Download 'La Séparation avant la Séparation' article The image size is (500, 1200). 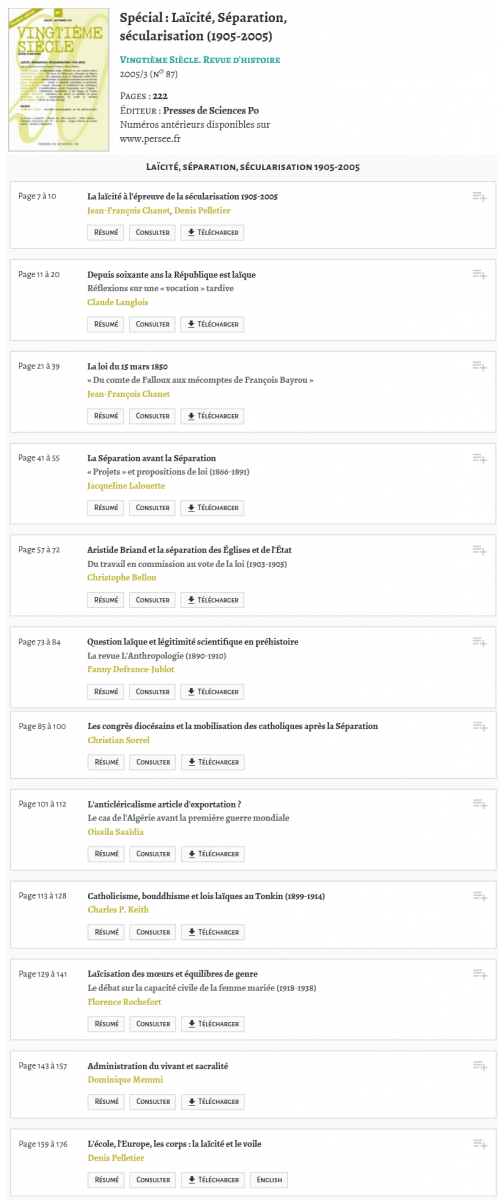pos(212,508)
